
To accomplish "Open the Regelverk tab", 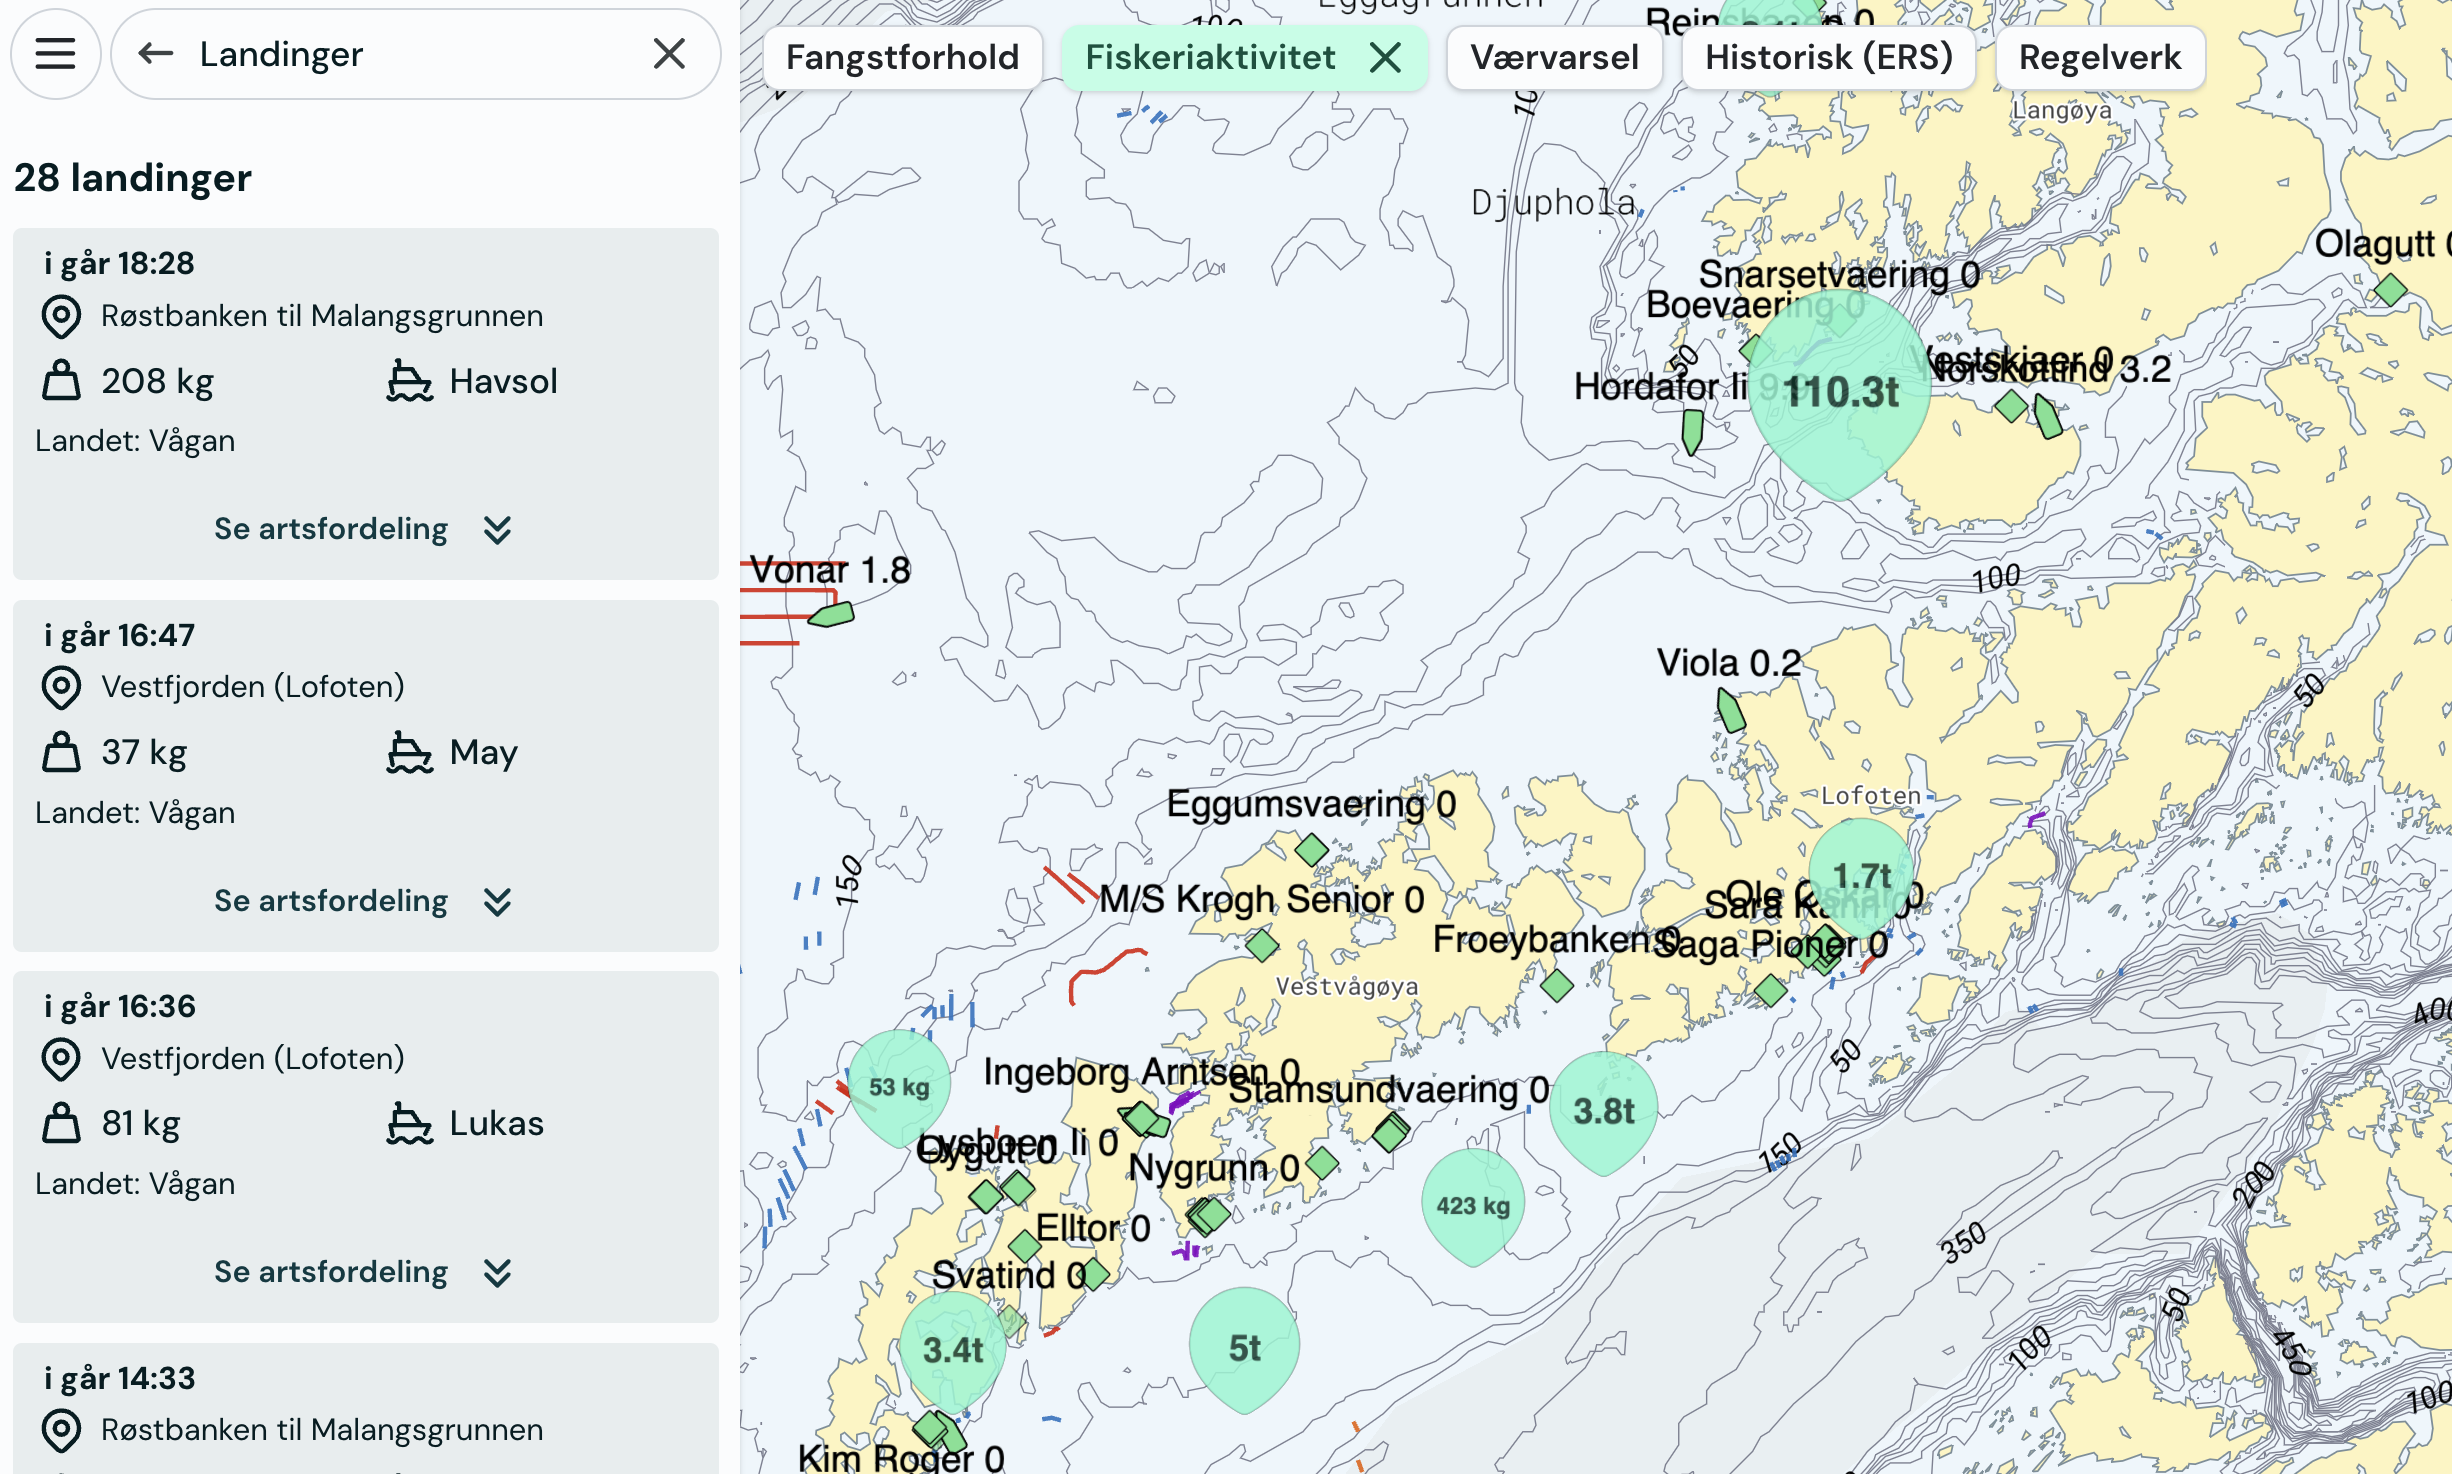I will (x=2099, y=58).
